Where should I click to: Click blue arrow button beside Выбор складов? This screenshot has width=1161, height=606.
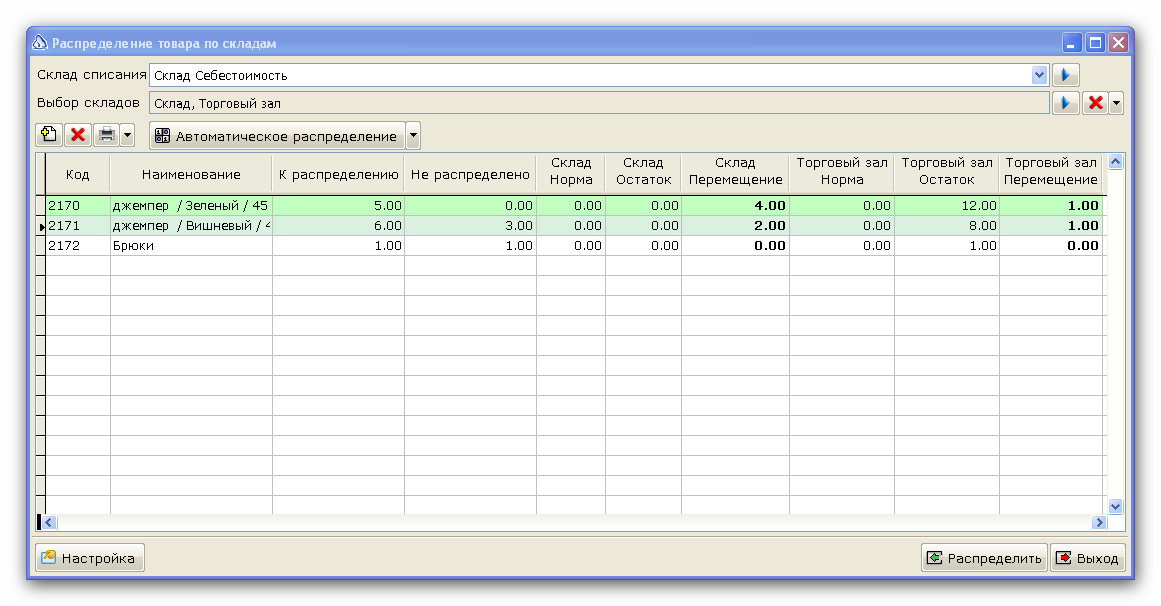(1065, 103)
